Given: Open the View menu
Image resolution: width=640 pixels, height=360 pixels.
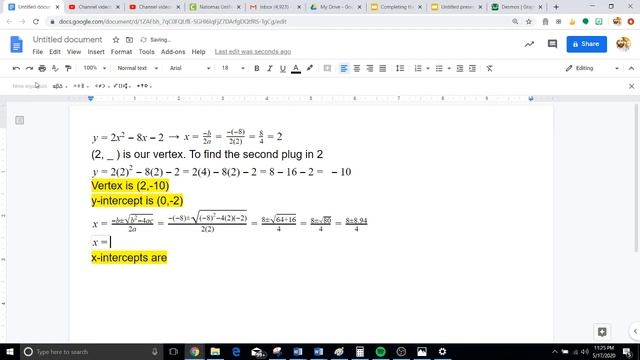Looking at the screenshot, I should 74,52.
